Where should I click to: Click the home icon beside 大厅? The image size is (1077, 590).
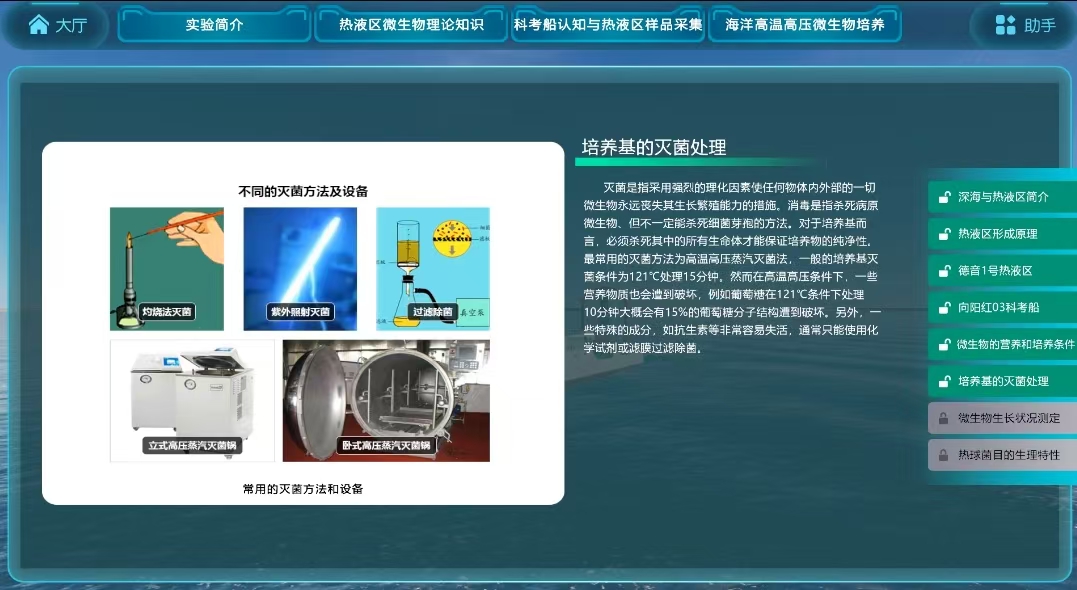point(38,25)
